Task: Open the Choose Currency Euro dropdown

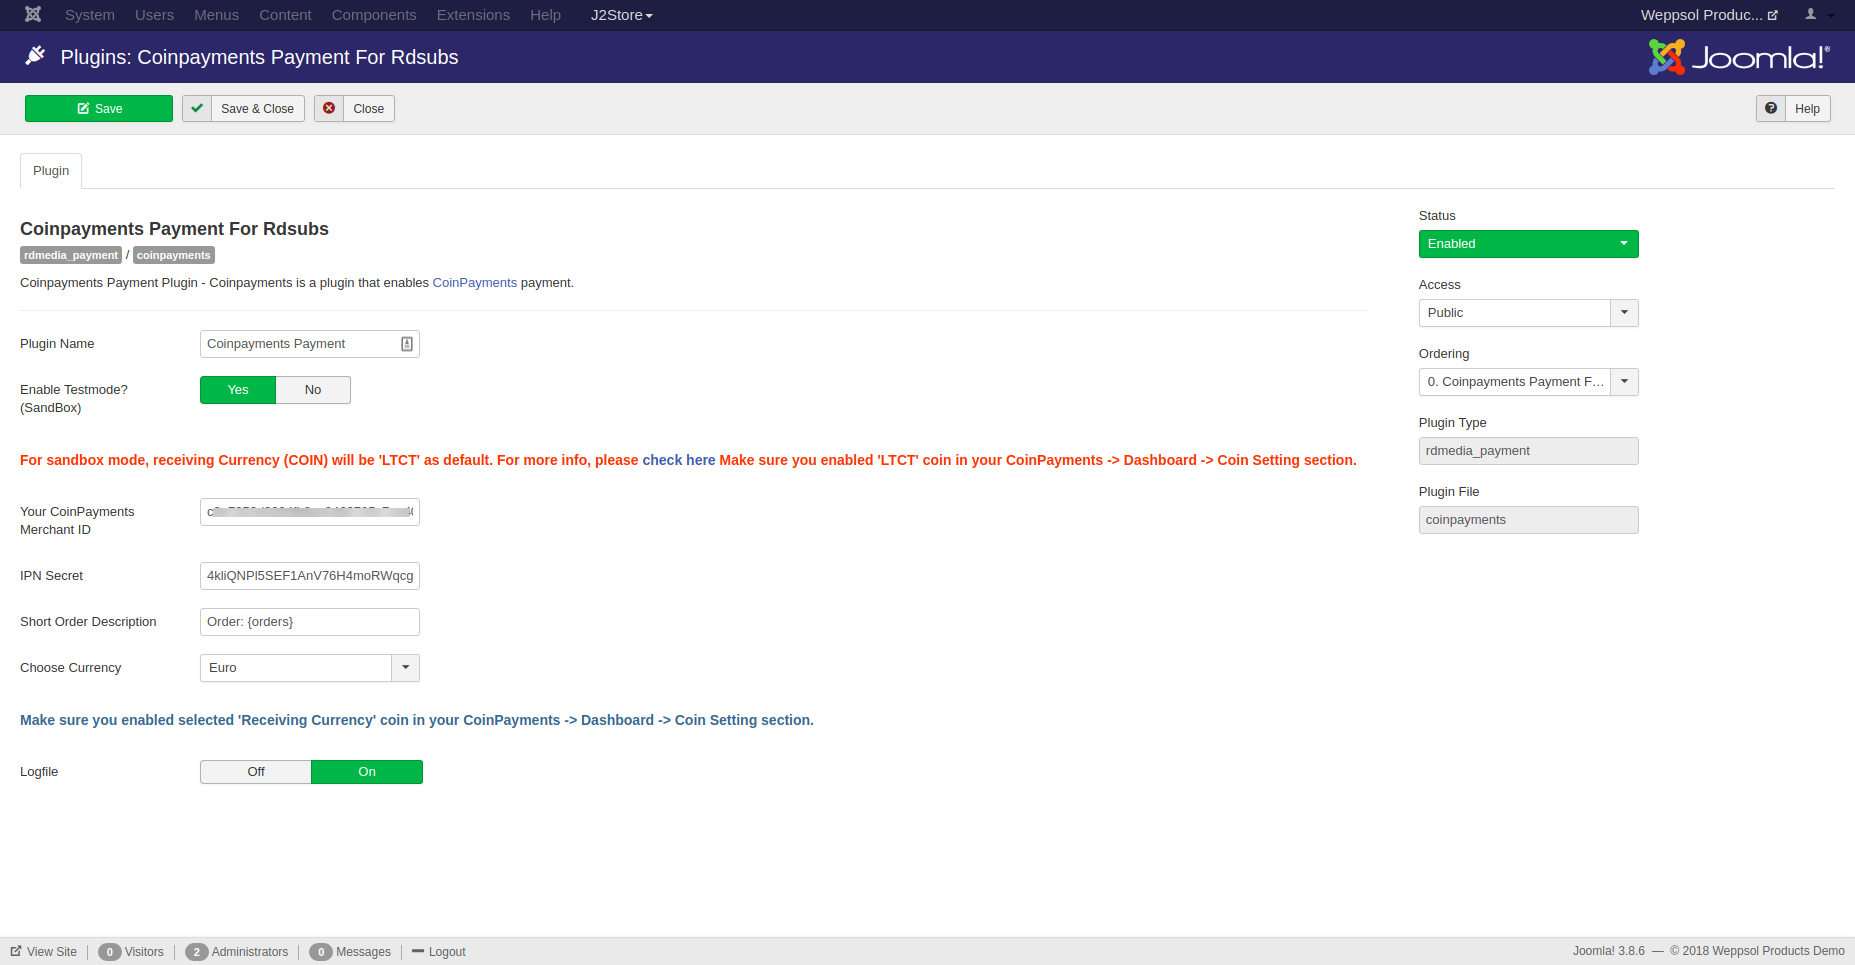Action: [x=310, y=668]
